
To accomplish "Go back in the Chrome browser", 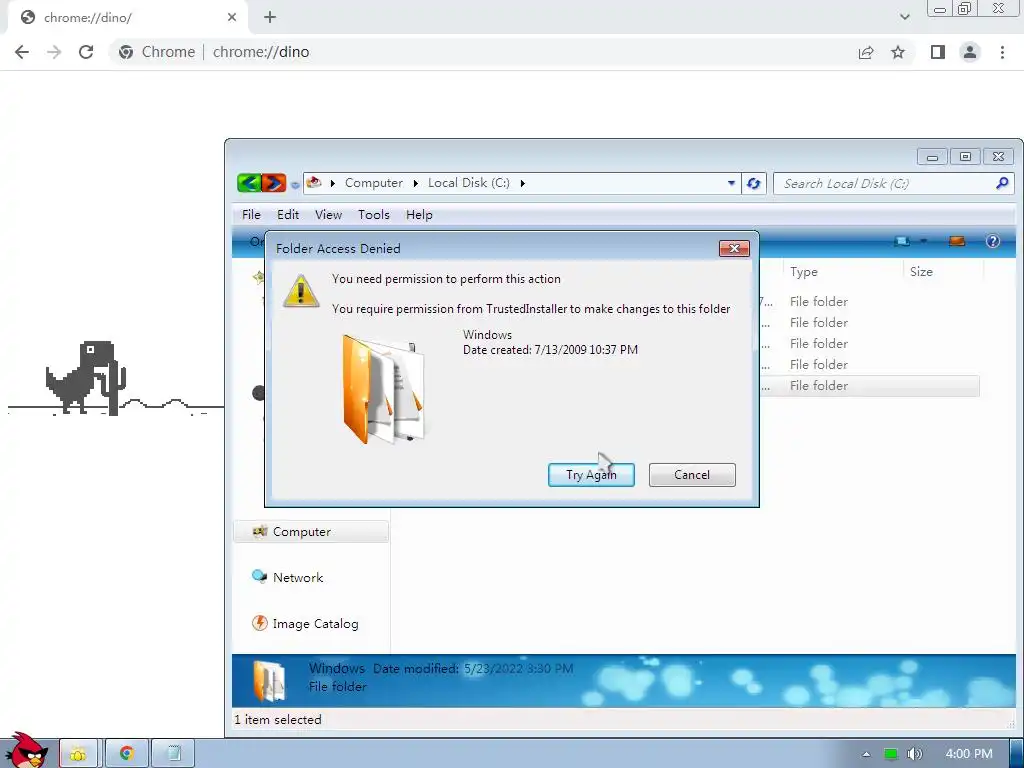I will pyautogui.click(x=22, y=52).
